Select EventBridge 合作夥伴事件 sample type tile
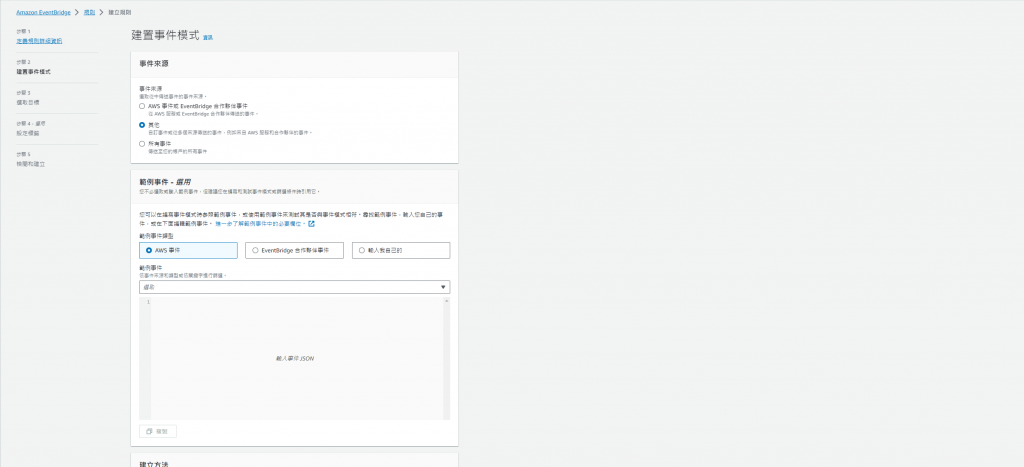This screenshot has width=1024, height=467. click(295, 250)
